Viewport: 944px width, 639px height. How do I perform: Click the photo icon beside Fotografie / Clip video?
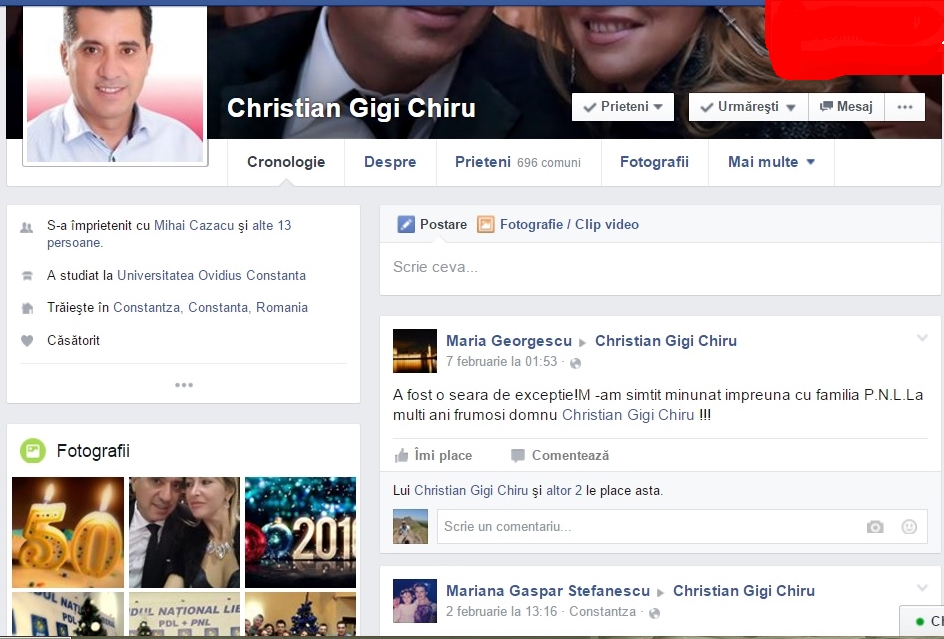[485, 225]
